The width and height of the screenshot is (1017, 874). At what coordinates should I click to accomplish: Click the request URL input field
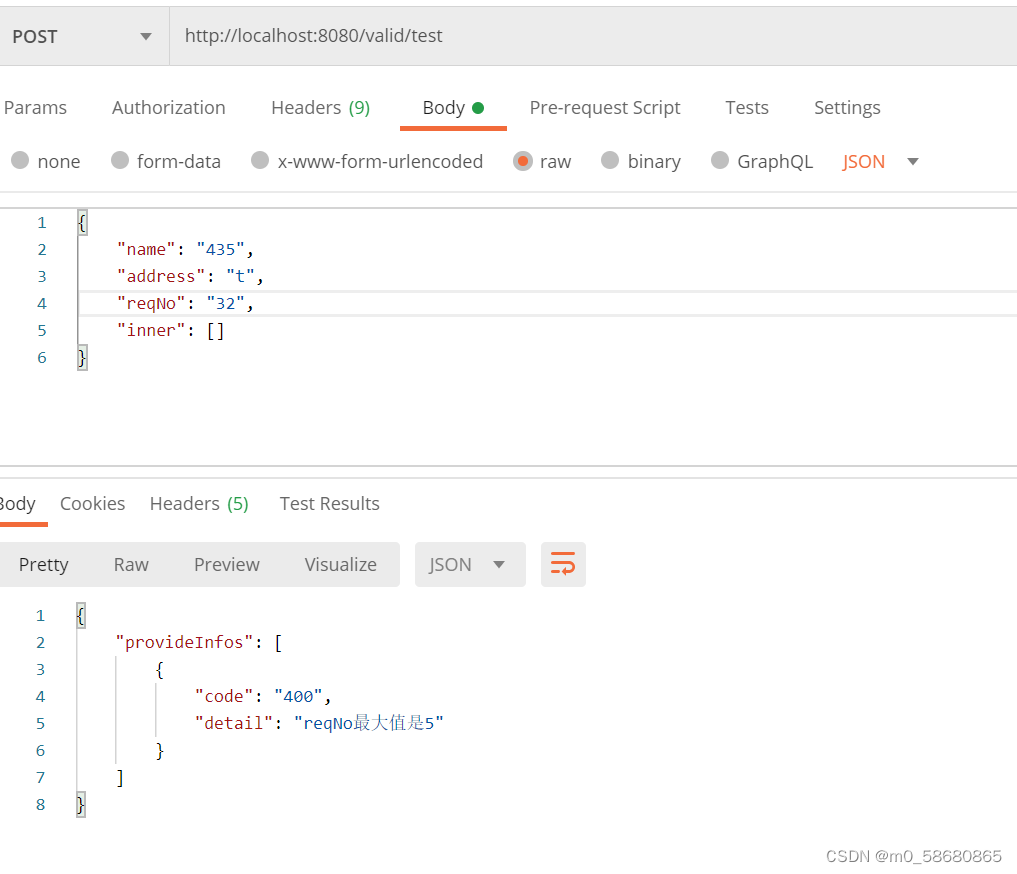[593, 36]
